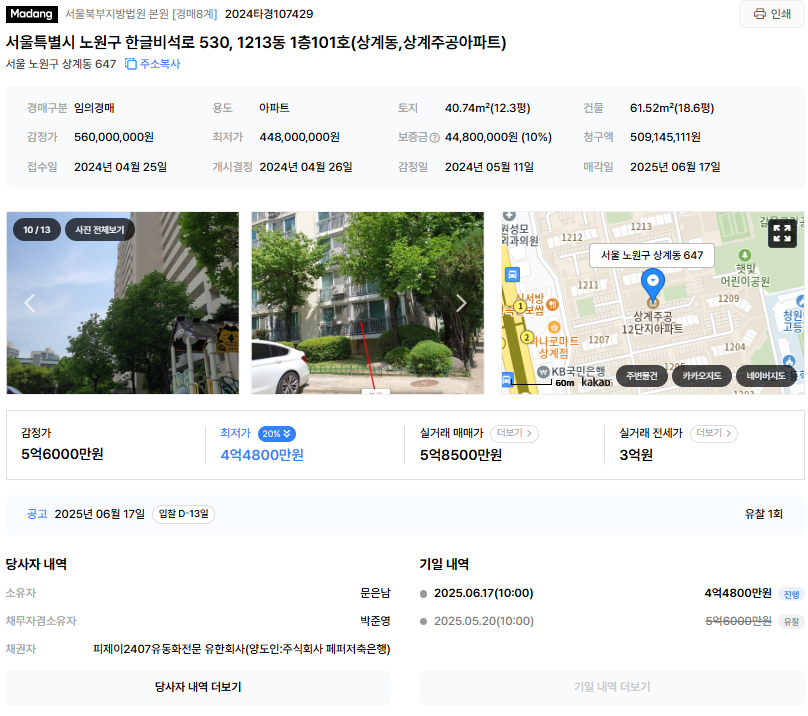Click the 입찰 D-13일 badge
Image resolution: width=808 pixels, height=716 pixels.
[183, 514]
